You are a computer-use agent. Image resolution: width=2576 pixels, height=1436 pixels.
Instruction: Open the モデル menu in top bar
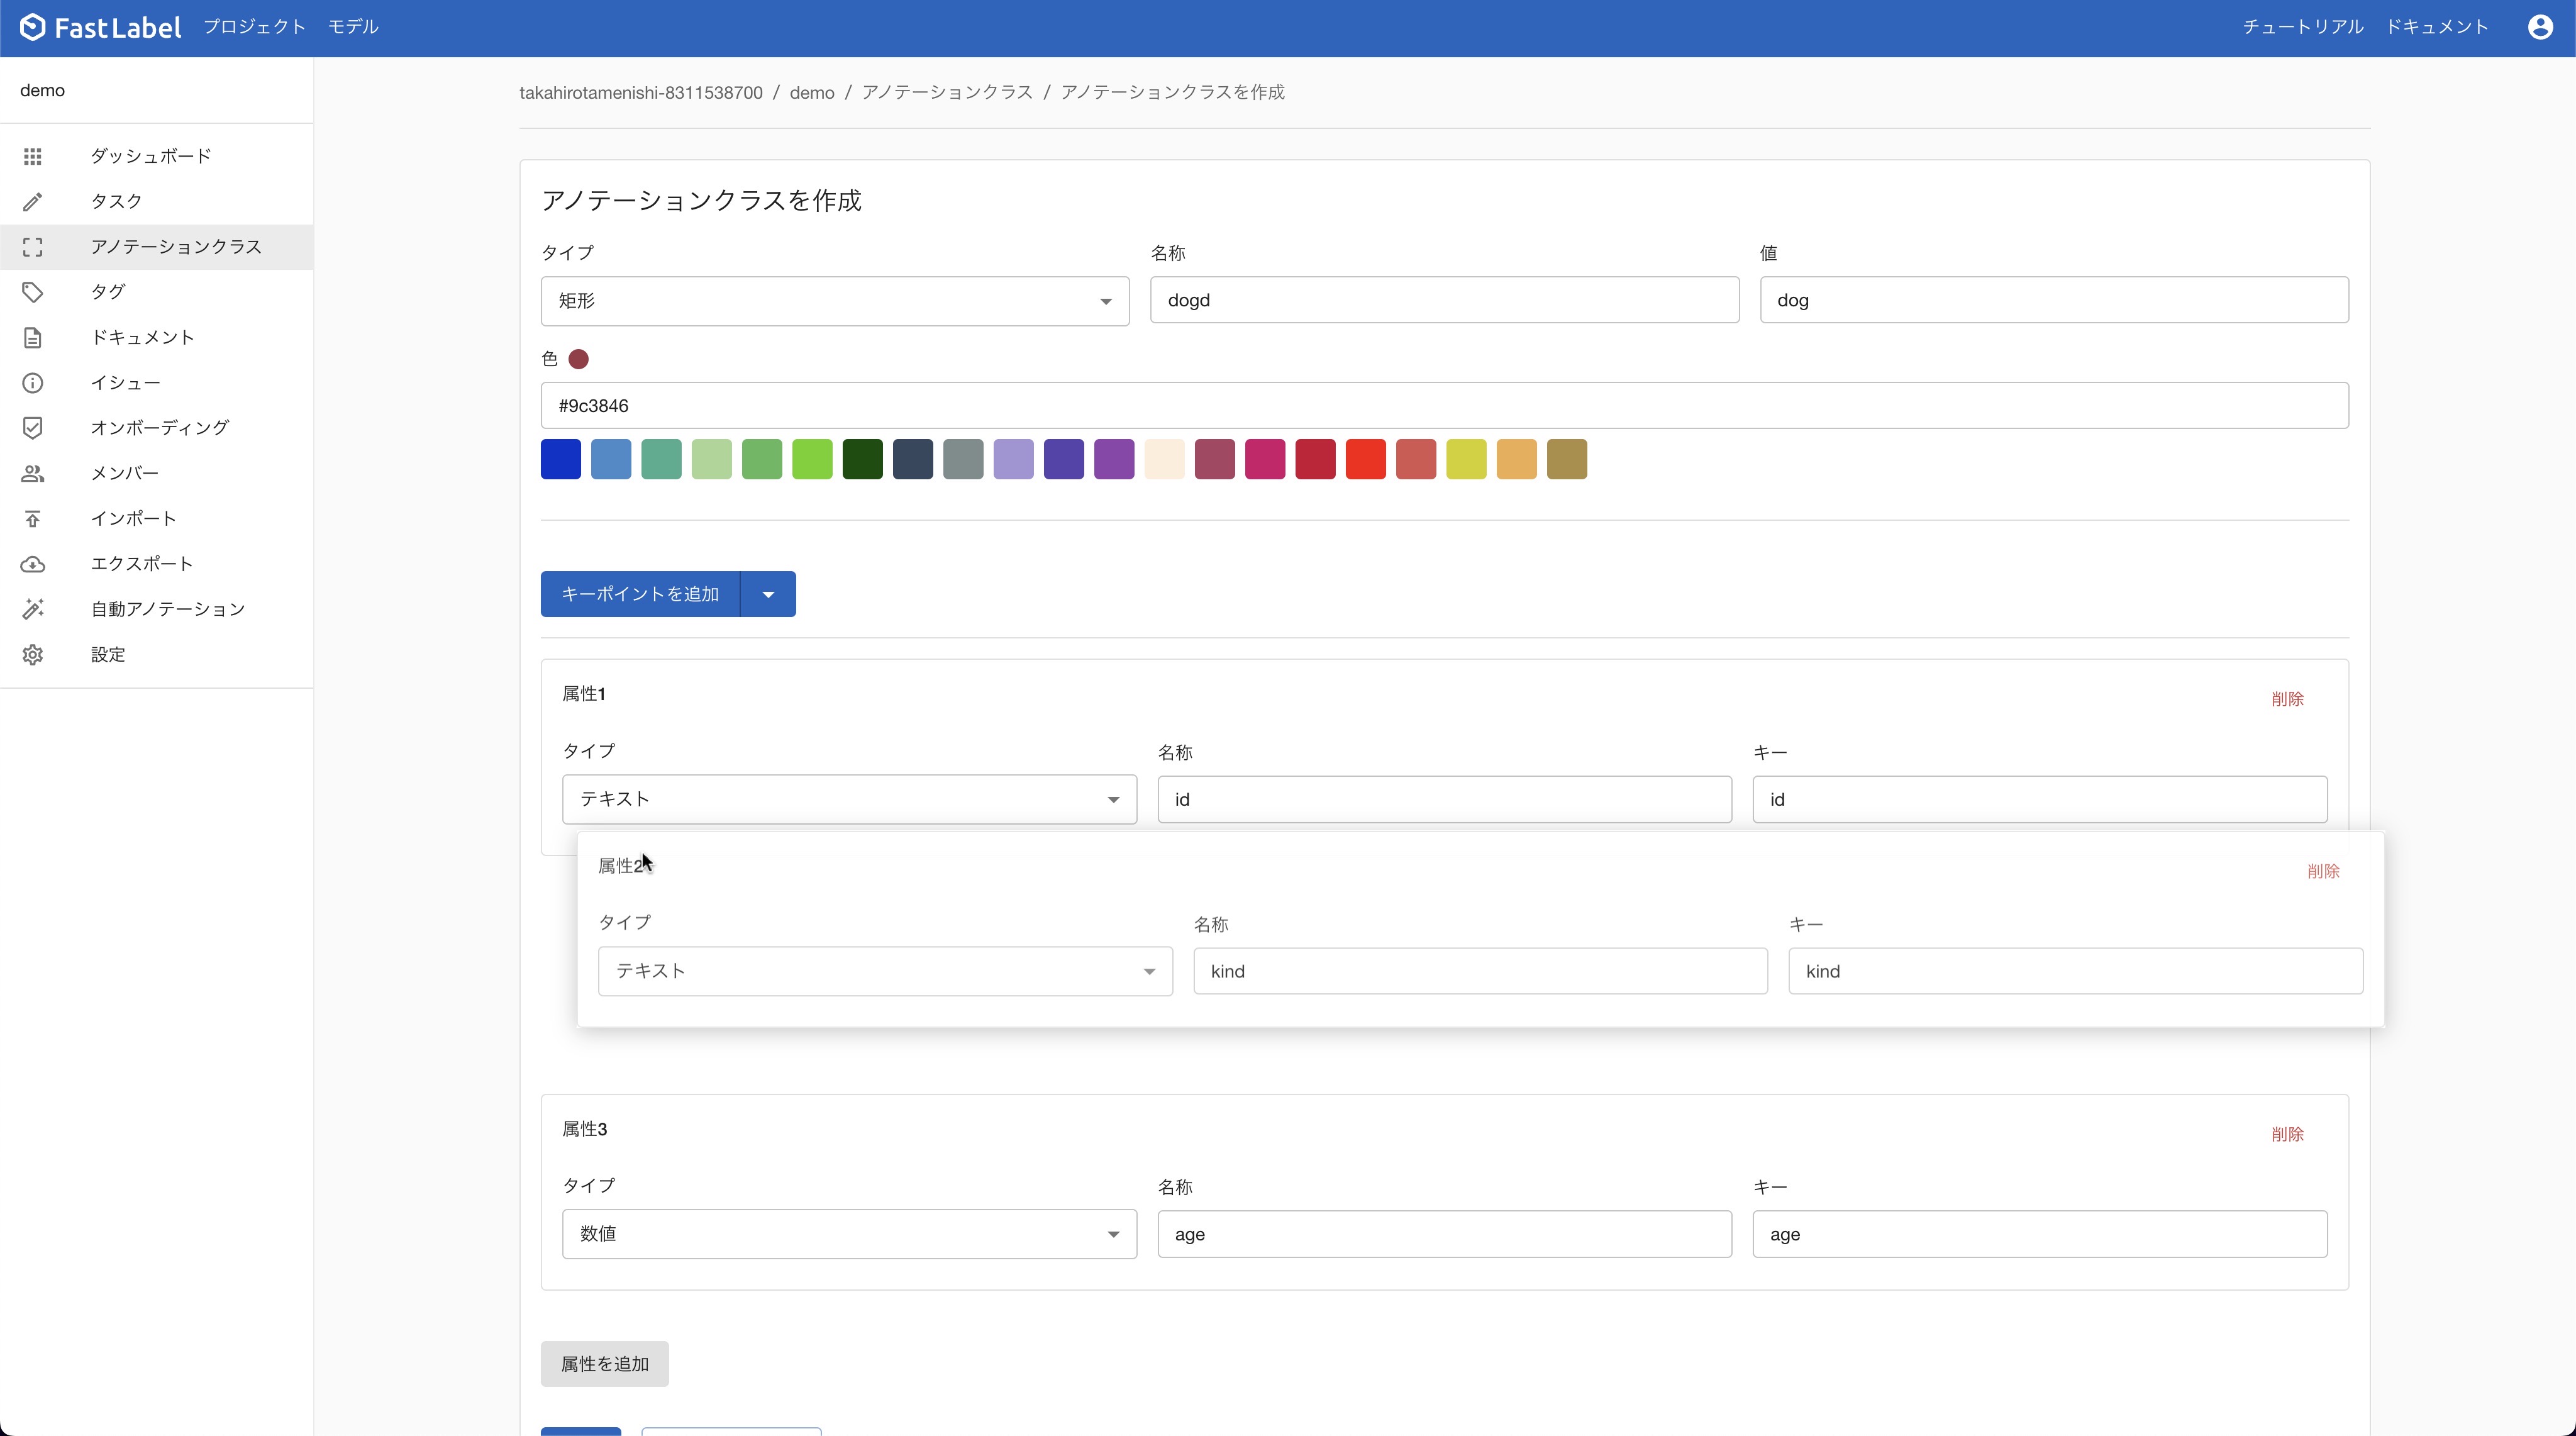click(x=353, y=27)
